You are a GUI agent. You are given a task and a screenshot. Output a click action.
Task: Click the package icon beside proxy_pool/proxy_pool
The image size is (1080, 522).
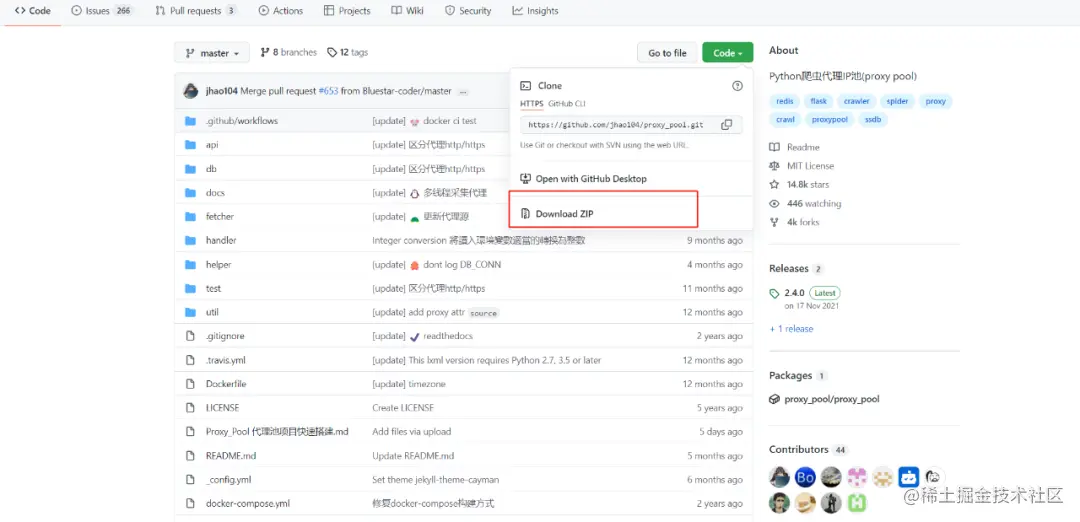775,399
